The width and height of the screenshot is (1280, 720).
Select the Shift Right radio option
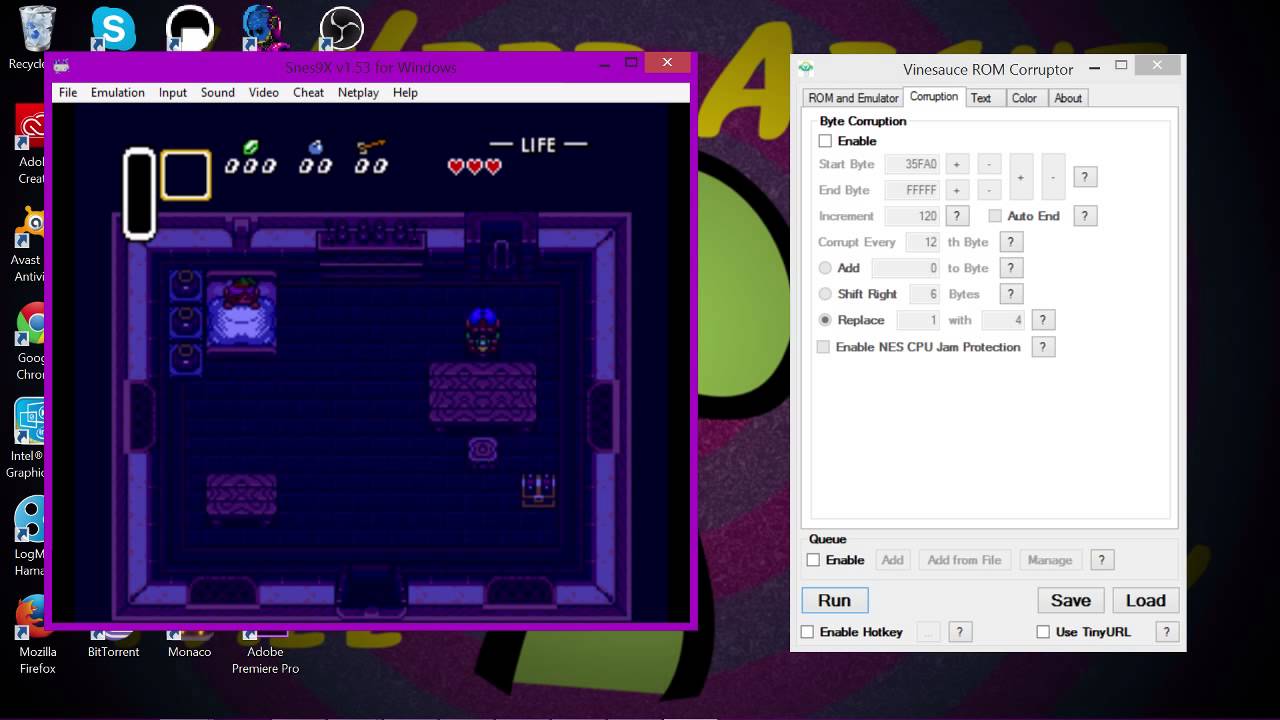[825, 294]
